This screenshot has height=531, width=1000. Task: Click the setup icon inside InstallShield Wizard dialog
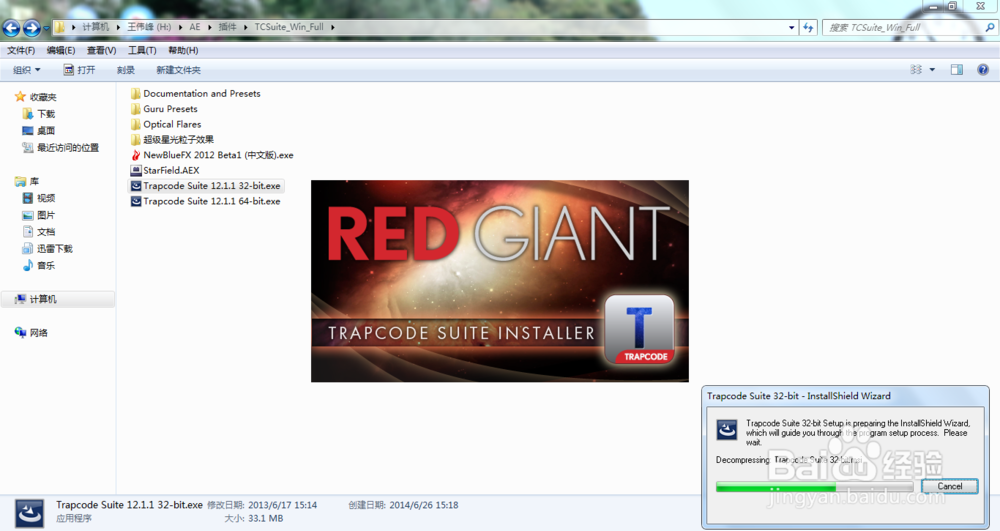click(x=727, y=430)
